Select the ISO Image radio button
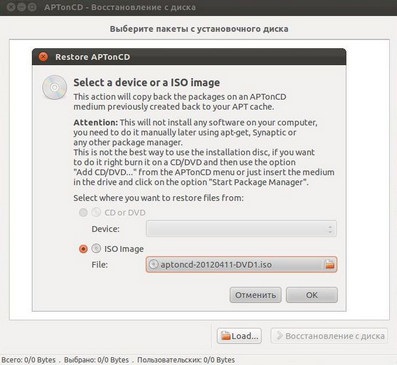Image resolution: width=397 pixels, height=365 pixels. point(83,249)
